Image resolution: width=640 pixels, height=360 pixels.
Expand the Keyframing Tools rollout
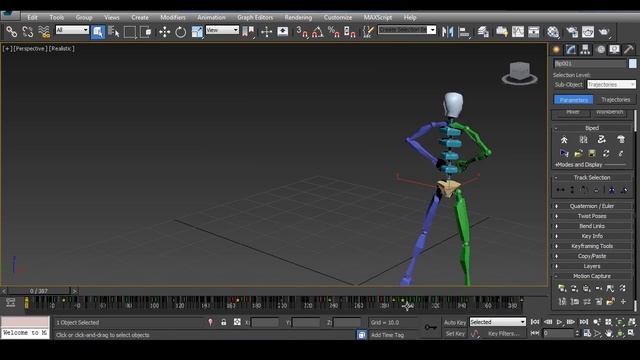[x=592, y=246]
